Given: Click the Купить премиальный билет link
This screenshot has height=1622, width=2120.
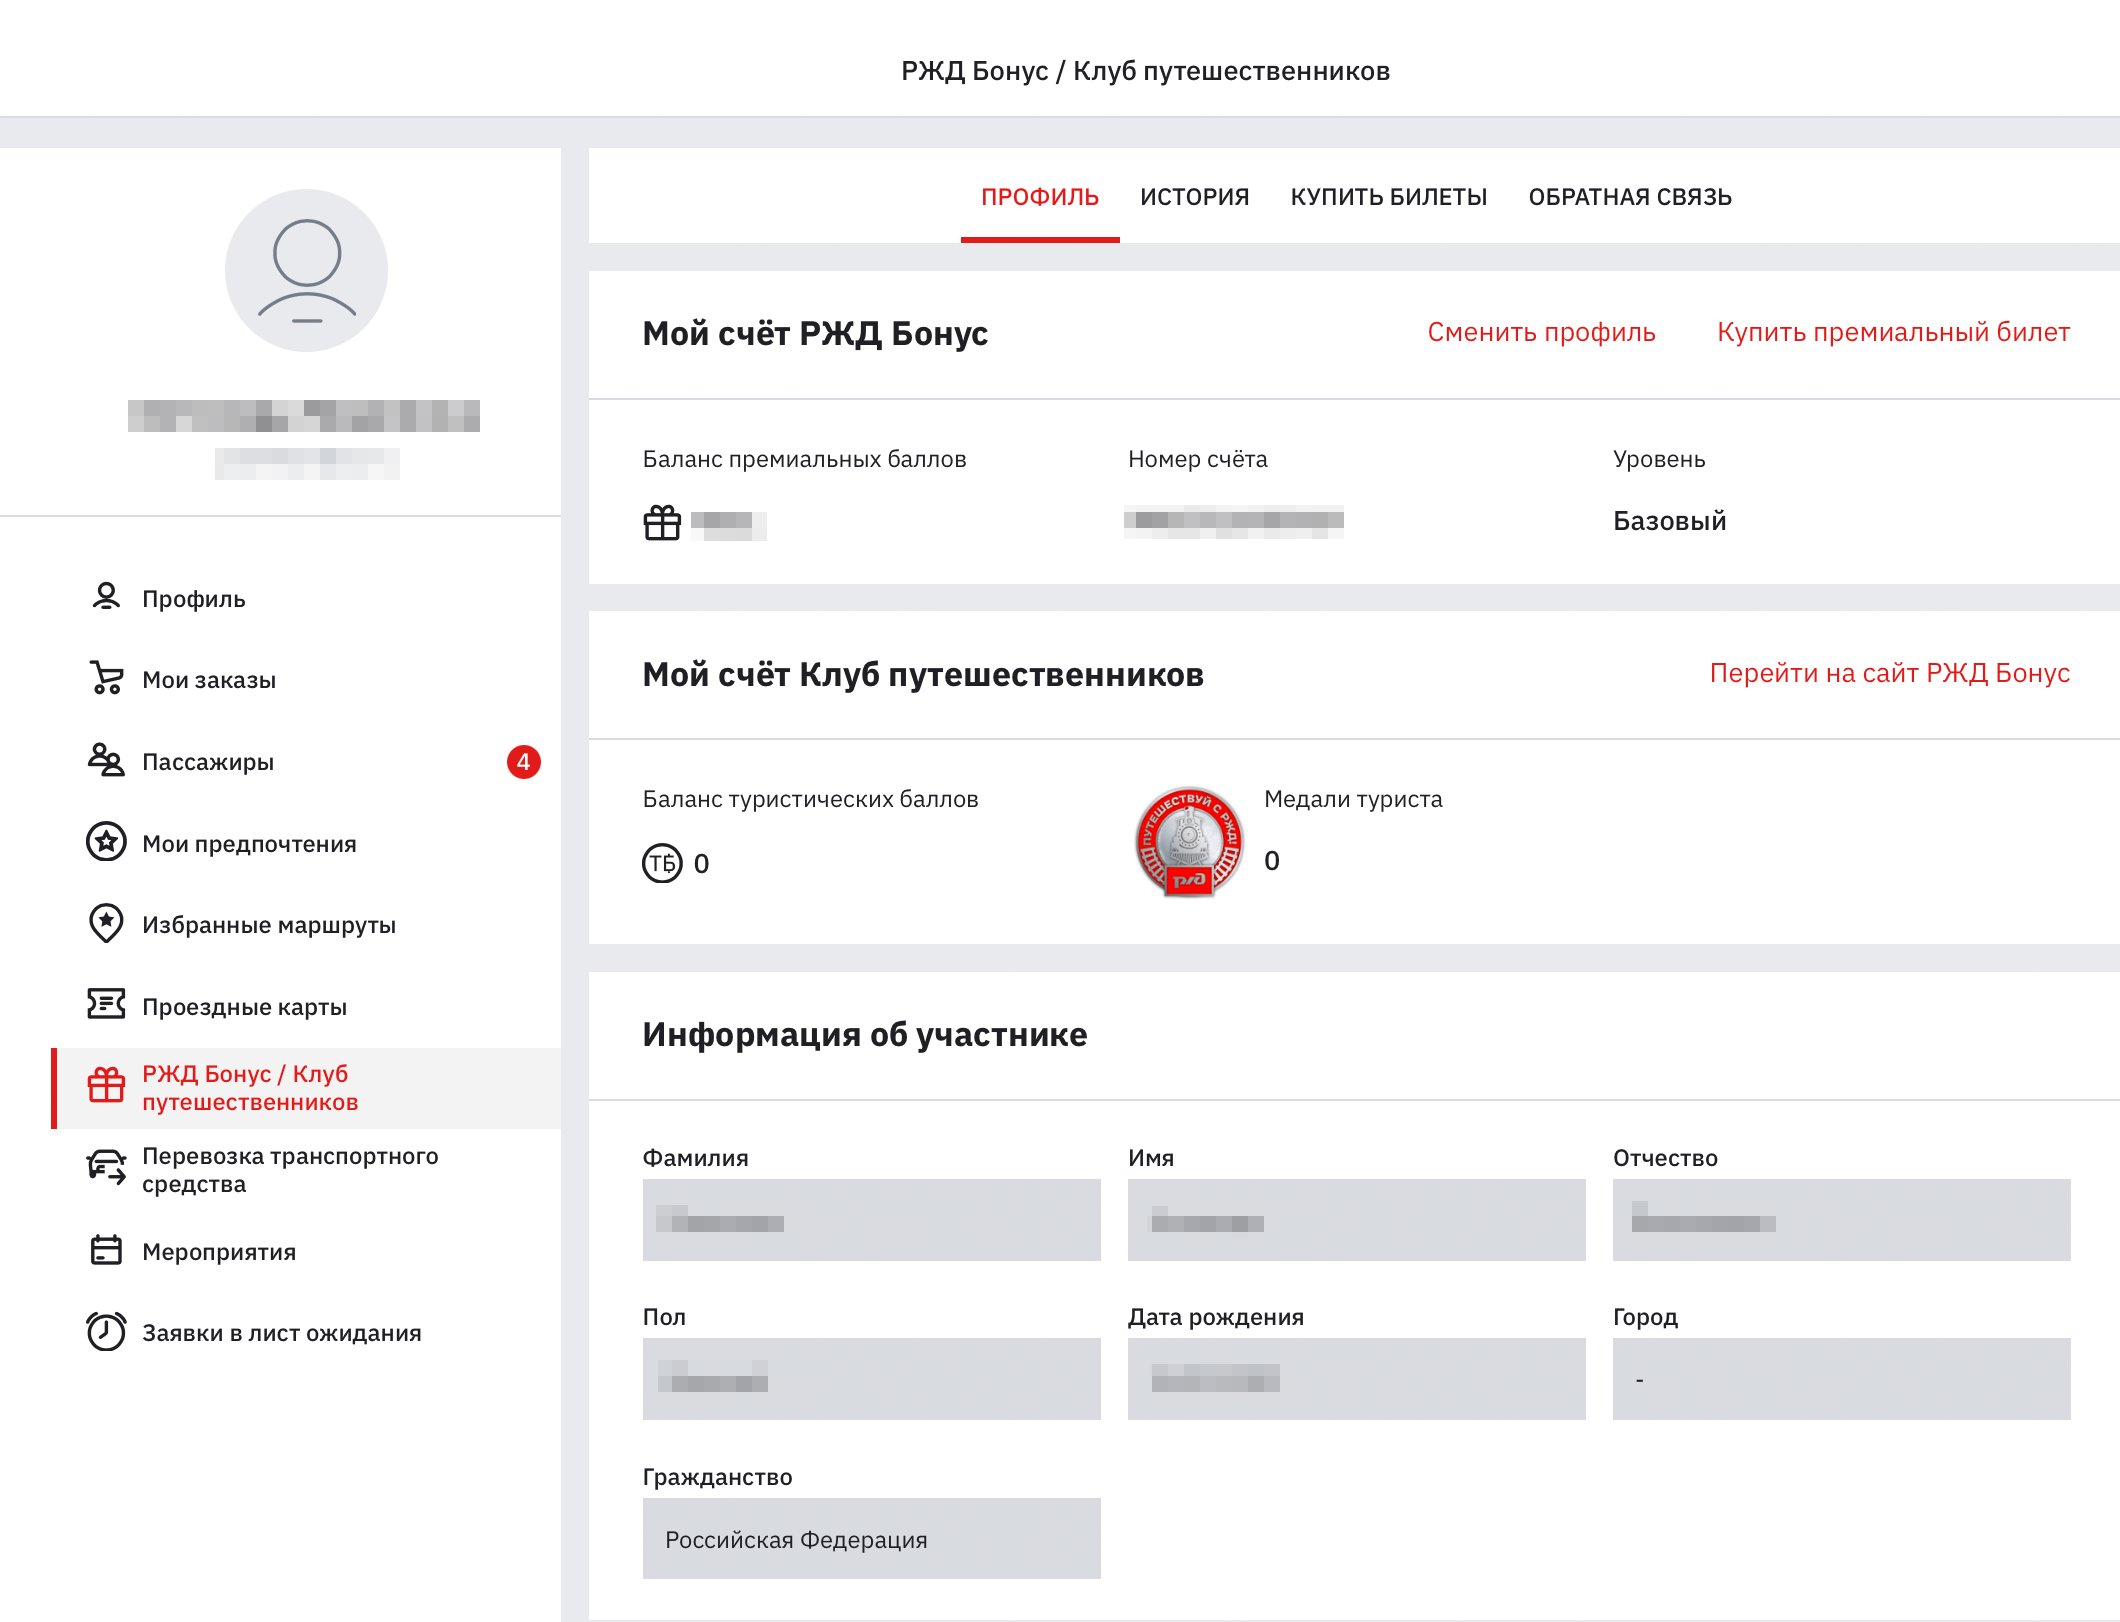Looking at the screenshot, I should tap(1893, 332).
